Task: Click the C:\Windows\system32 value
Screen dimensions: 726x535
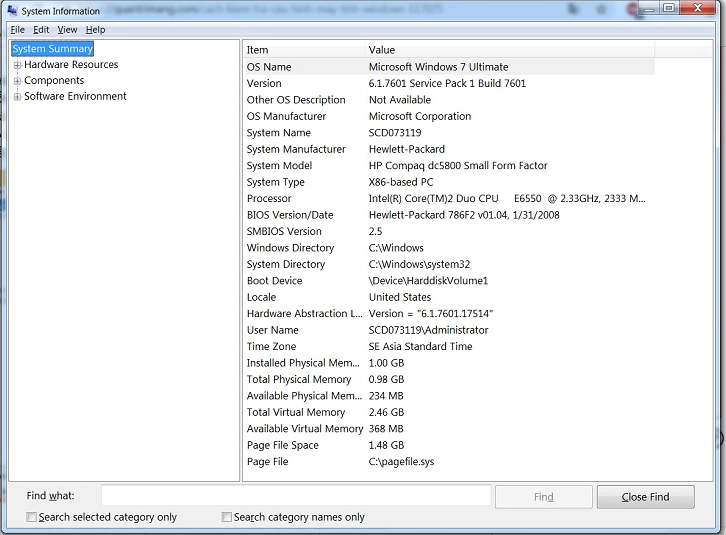Action: point(419,264)
